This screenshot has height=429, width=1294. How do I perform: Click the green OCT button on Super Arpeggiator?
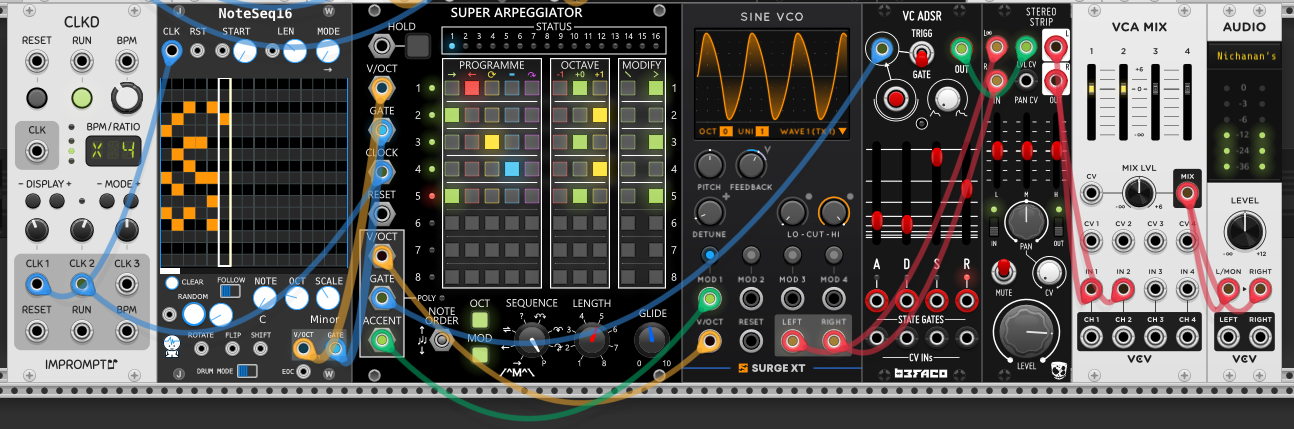[480, 320]
